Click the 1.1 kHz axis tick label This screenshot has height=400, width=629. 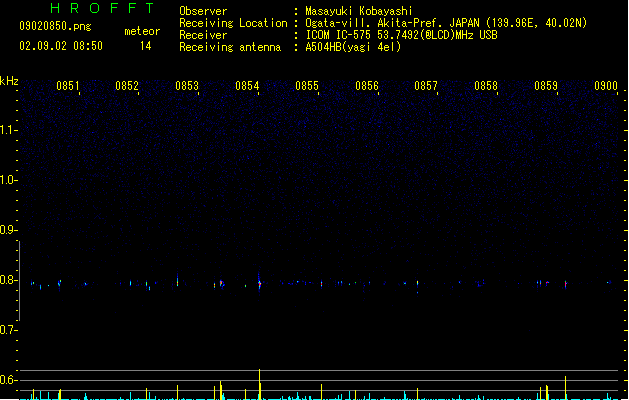point(8,130)
